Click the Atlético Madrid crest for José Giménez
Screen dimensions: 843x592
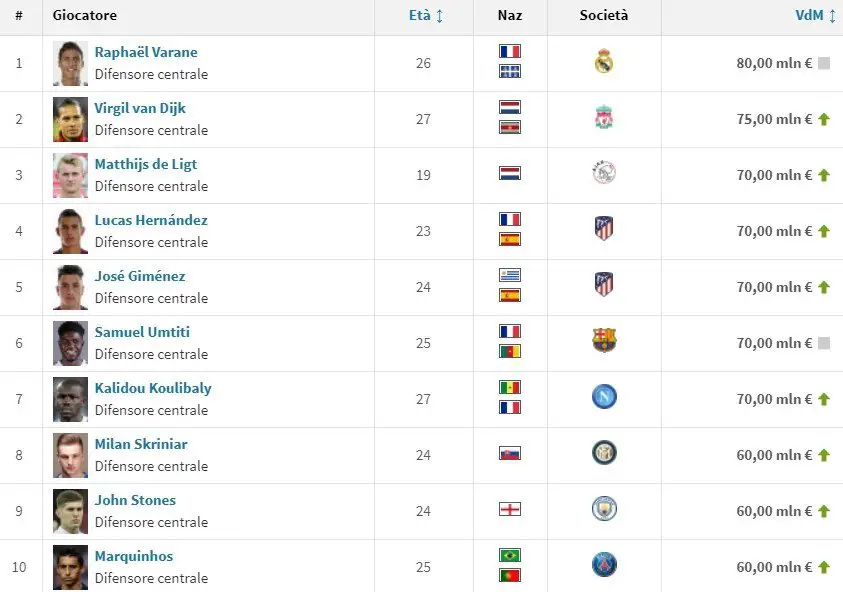tap(604, 284)
